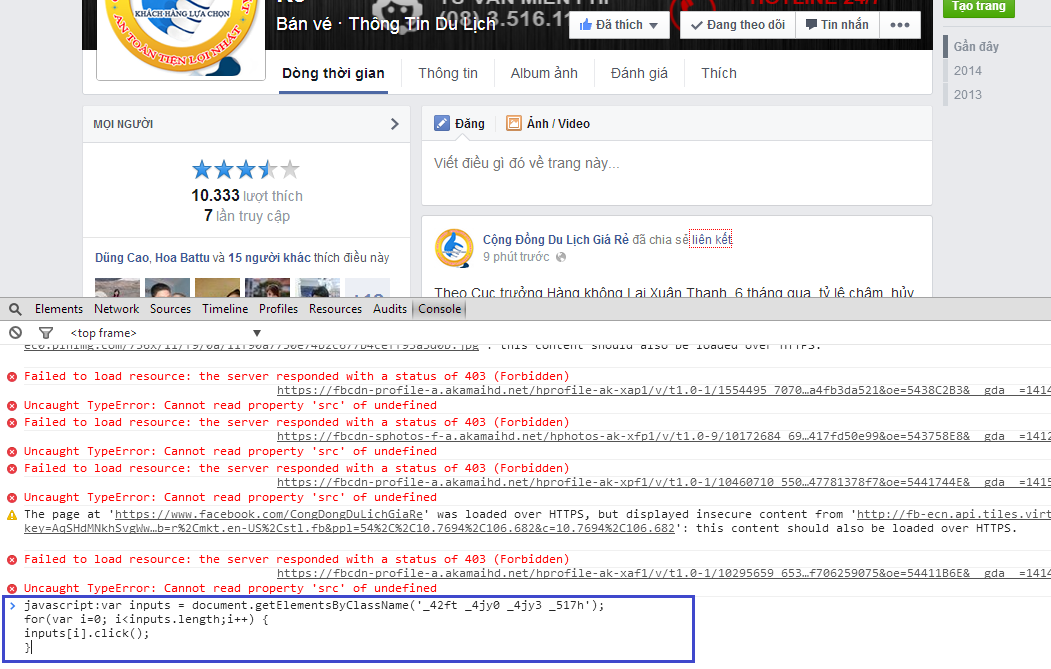Image resolution: width=1051 pixels, height=669 pixels.
Task: Select the Đăng post option
Action: click(x=459, y=123)
